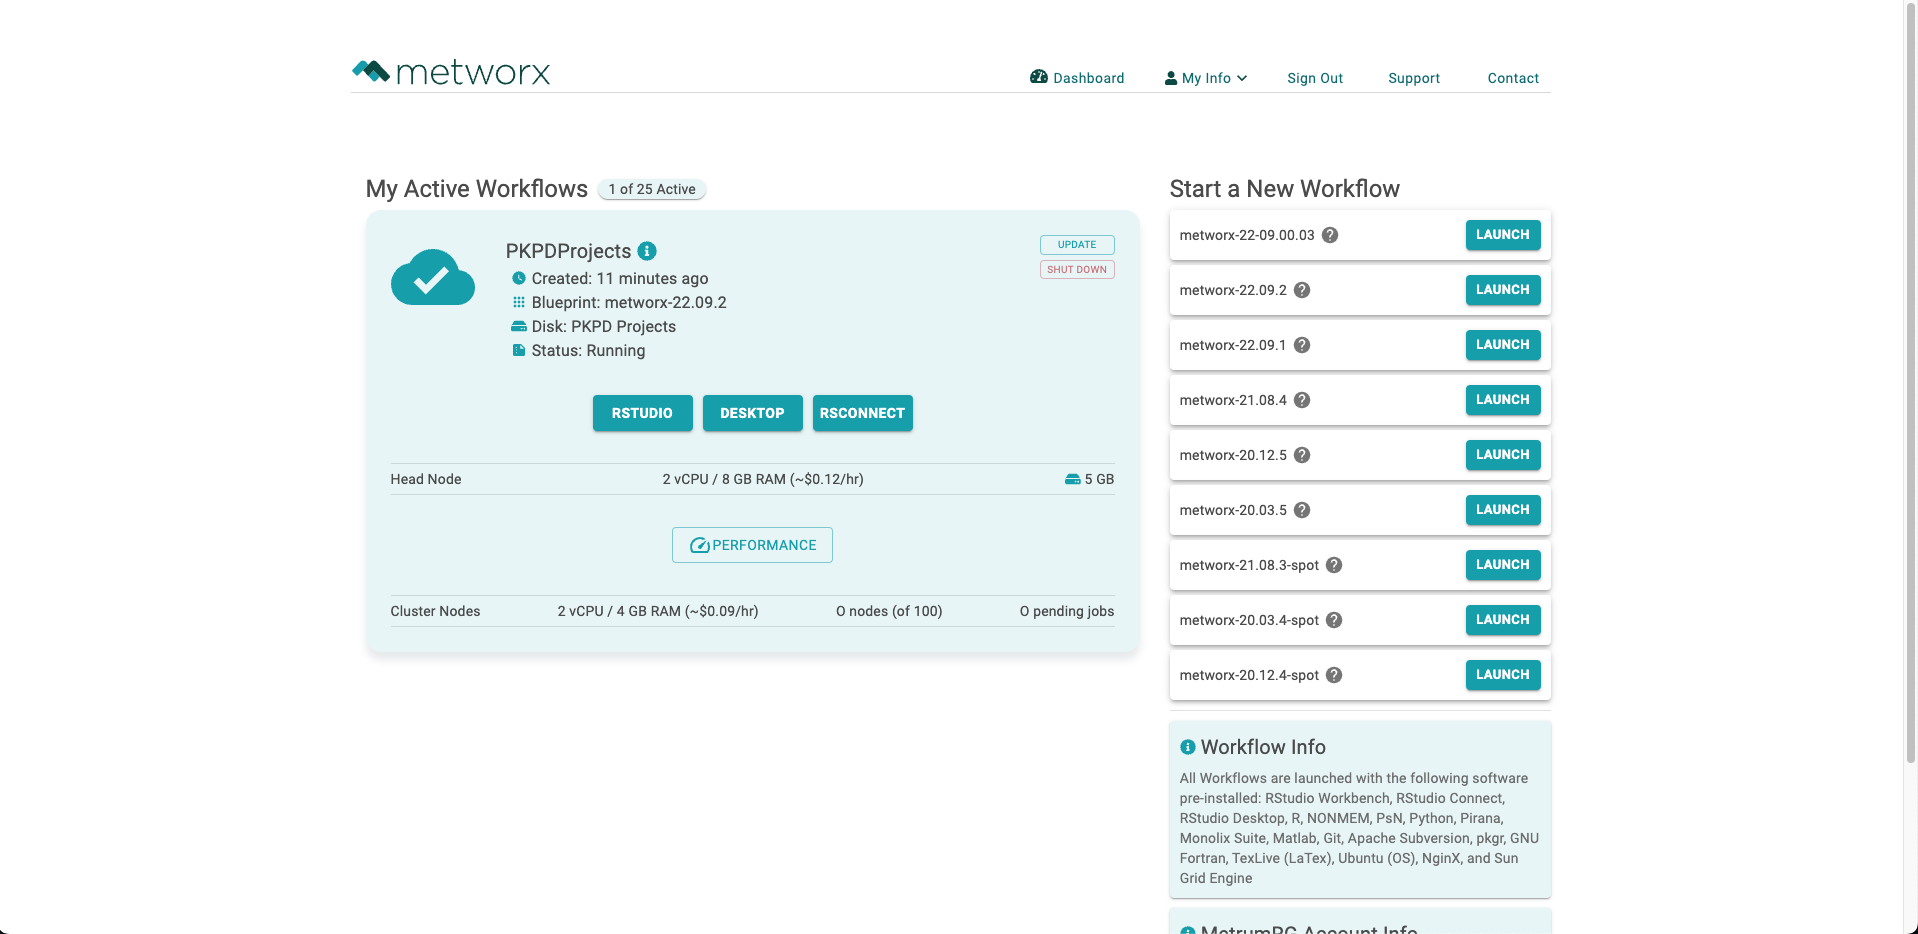Click the Head Node spec text
Screen dimensions: 1918x934
point(763,479)
